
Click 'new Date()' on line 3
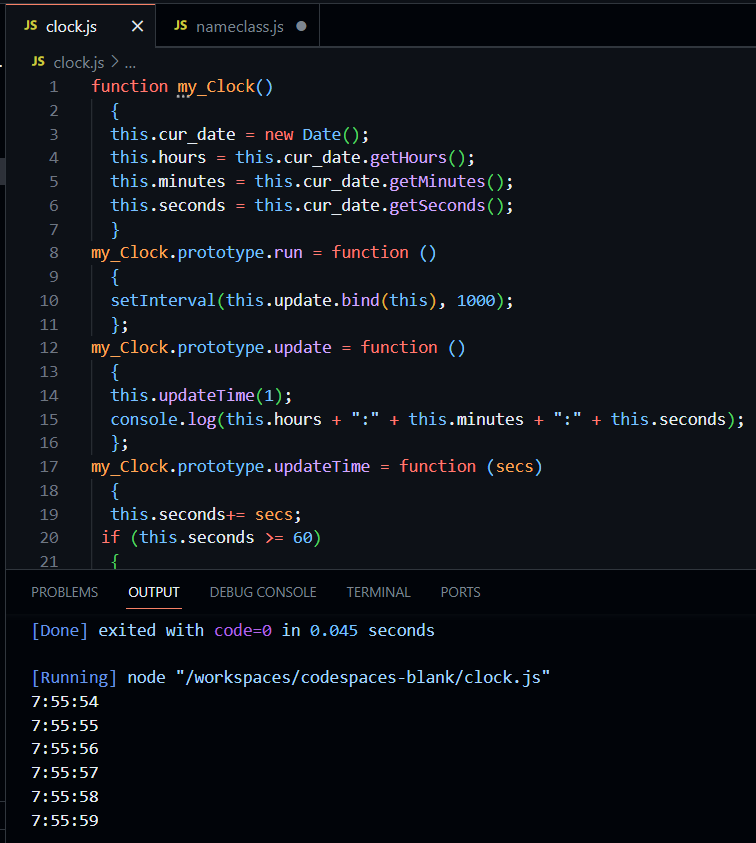[x=312, y=134]
